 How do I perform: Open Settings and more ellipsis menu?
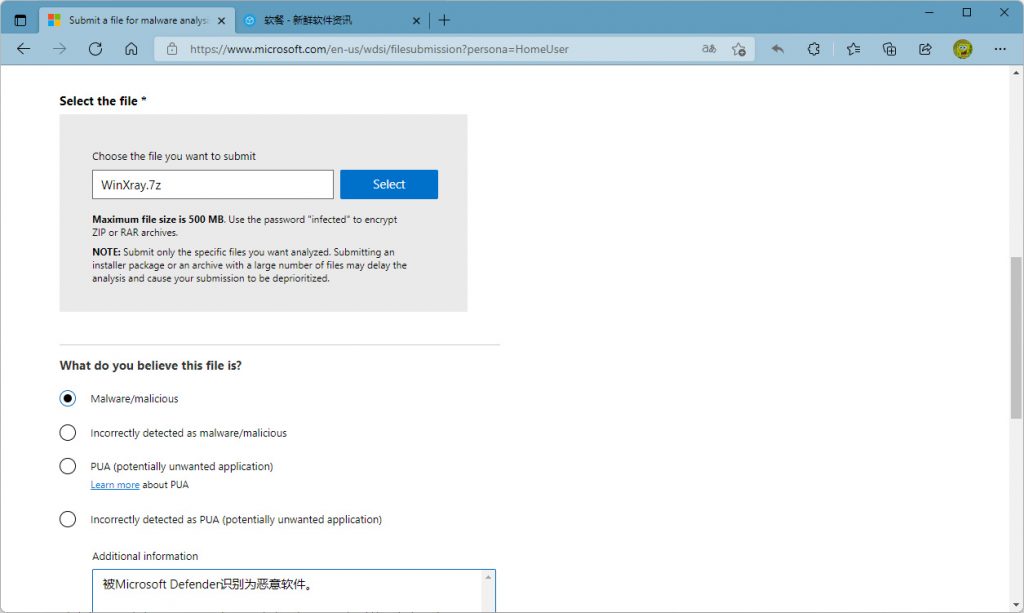click(1000, 49)
